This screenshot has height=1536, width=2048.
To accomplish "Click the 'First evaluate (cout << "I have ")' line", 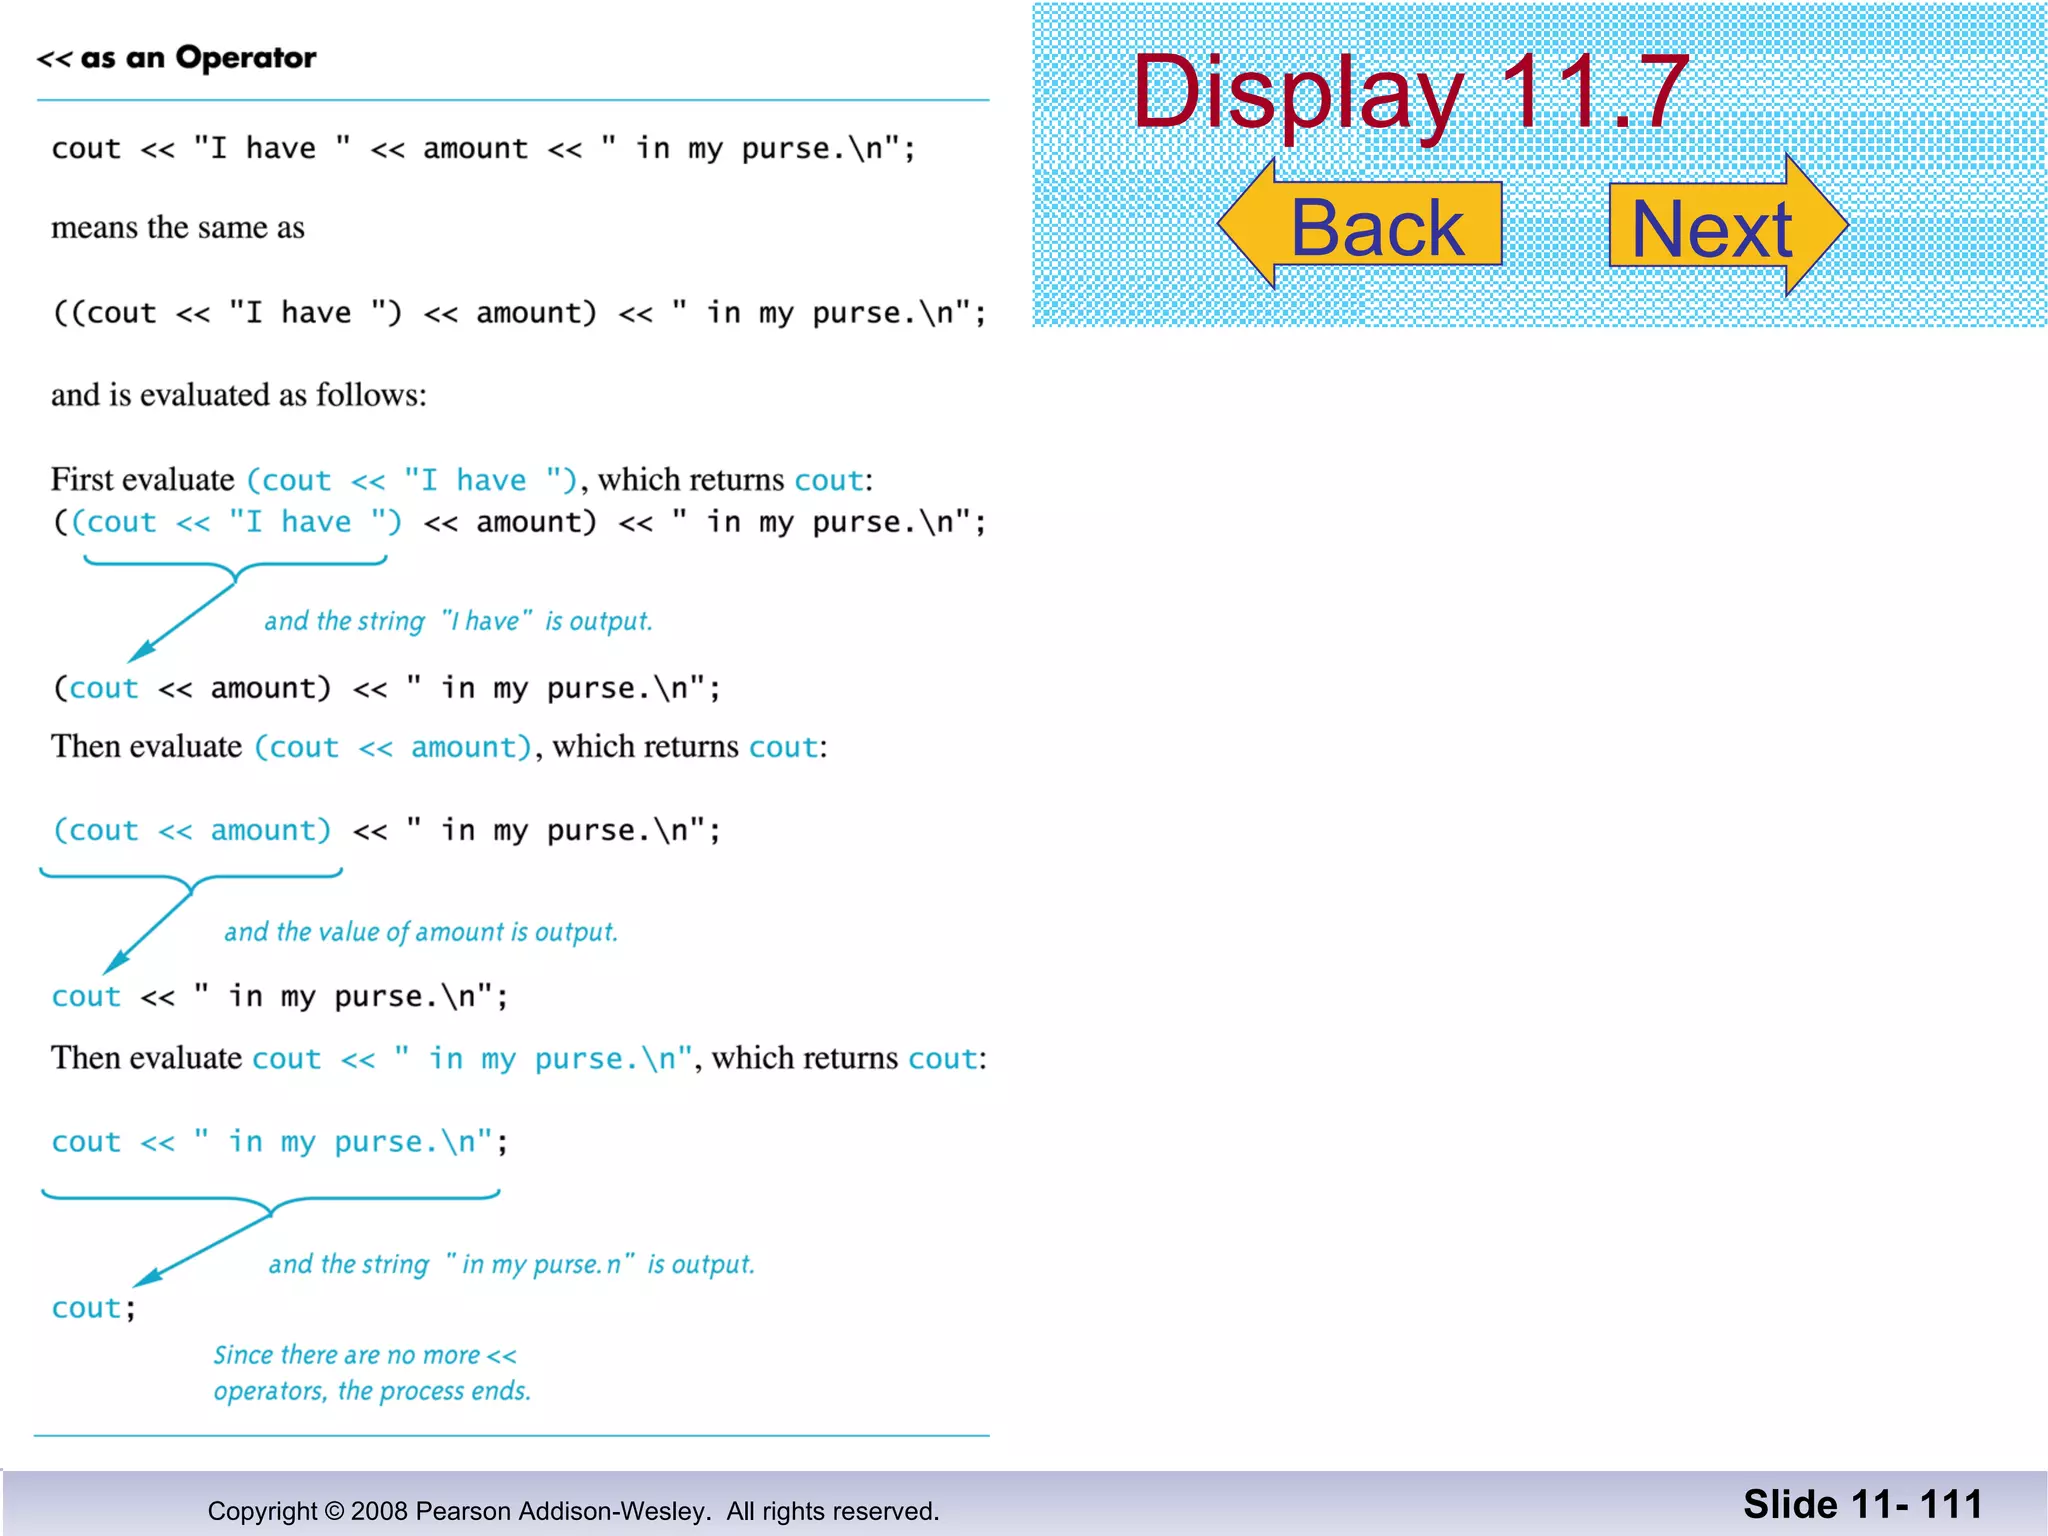I will click(462, 480).
